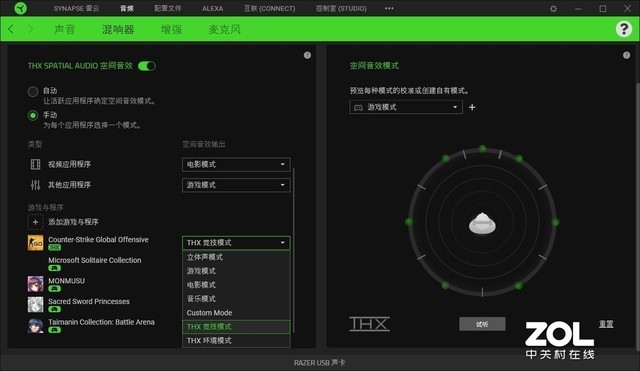Go forward with the right arrow
Viewport: 640px width, 371px height.
click(30, 29)
